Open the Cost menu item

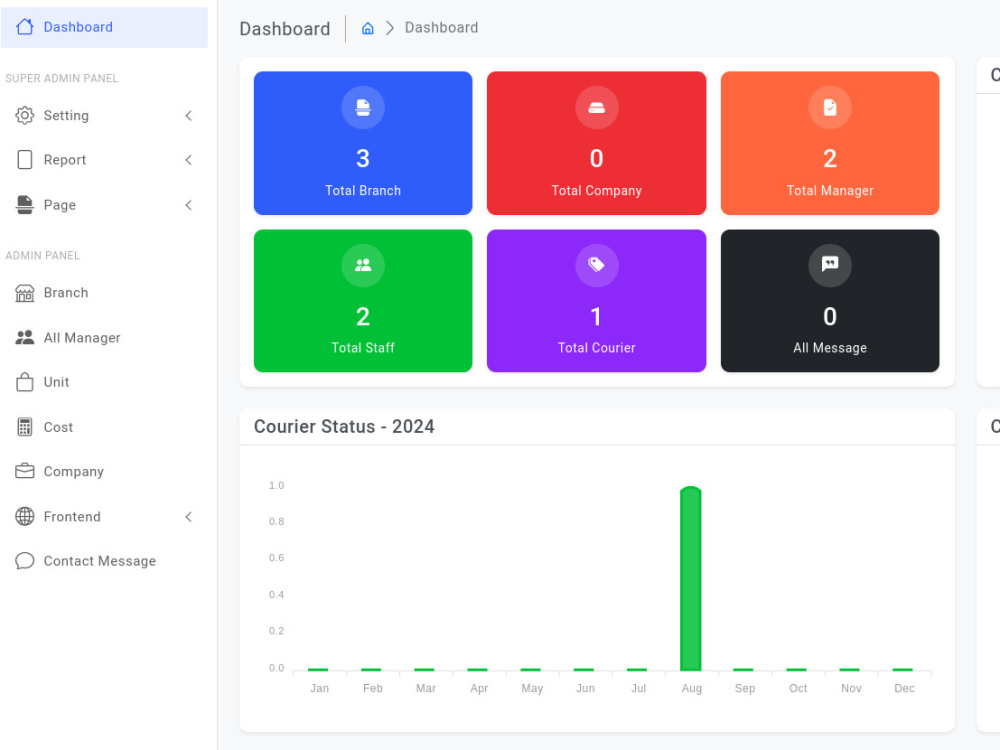click(x=104, y=427)
